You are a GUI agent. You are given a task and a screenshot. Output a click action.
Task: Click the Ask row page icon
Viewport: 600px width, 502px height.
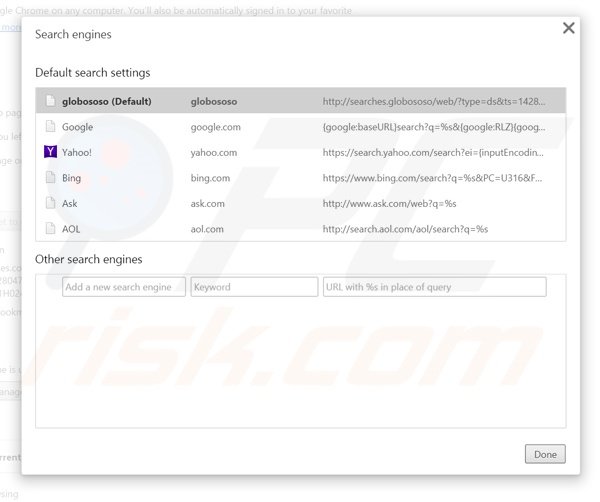tap(50, 204)
